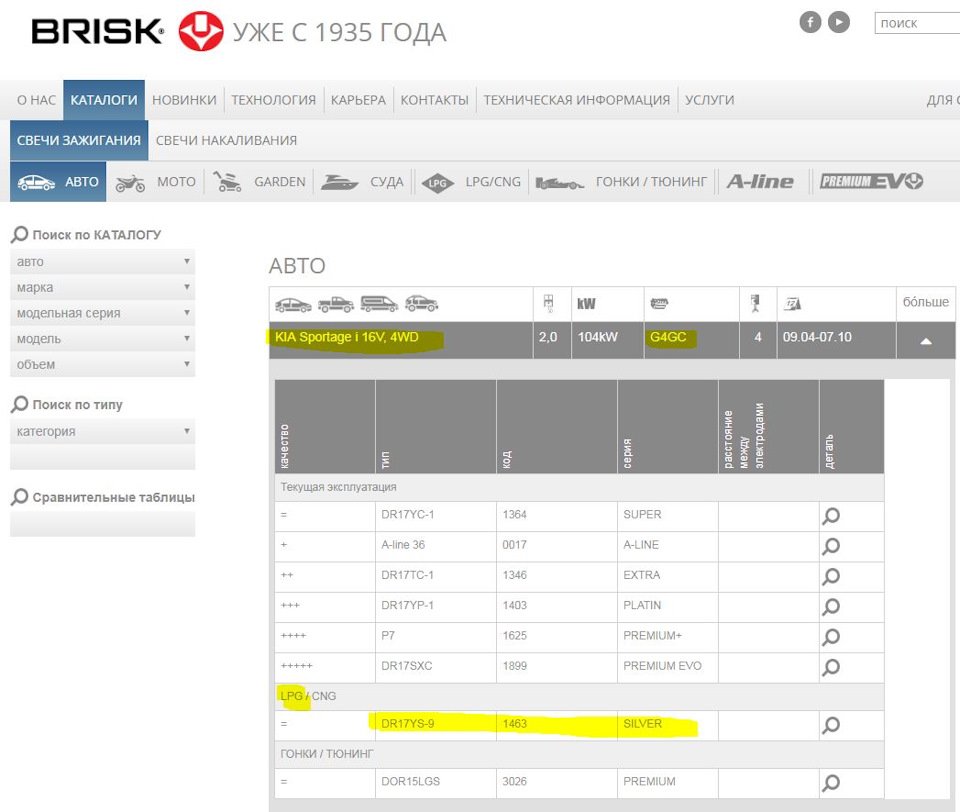960x812 pixels.
Task: View details for DR17YC-1 spark plug
Action: (x=831, y=516)
